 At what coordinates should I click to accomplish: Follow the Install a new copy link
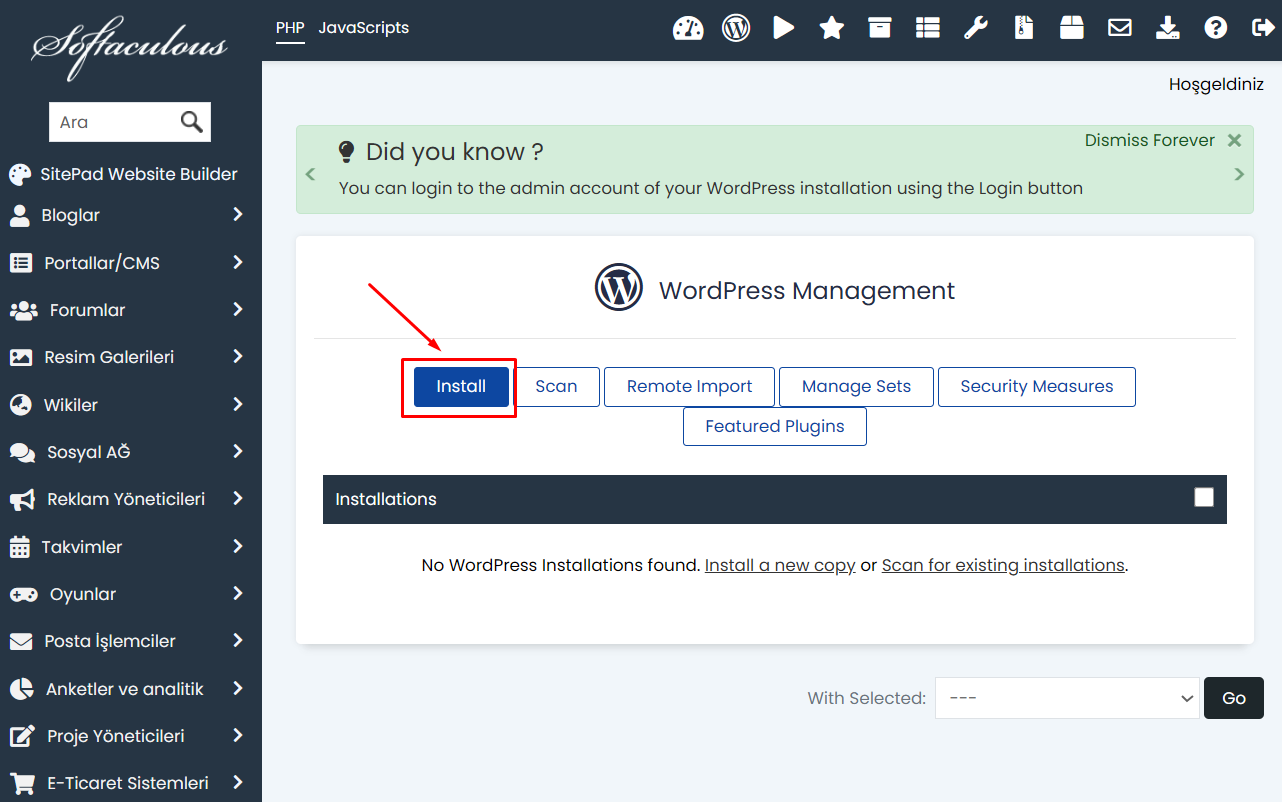point(780,565)
